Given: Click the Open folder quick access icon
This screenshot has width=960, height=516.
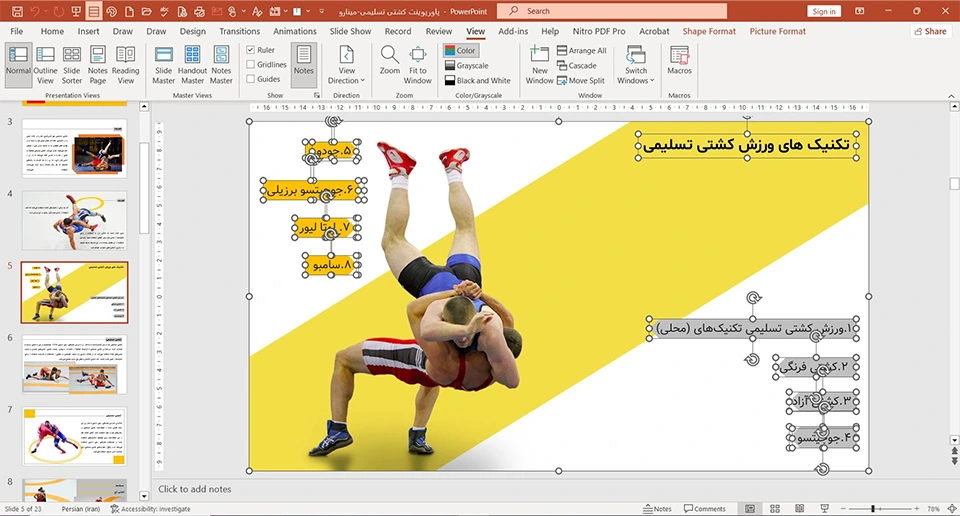Looking at the screenshot, I should [146, 11].
